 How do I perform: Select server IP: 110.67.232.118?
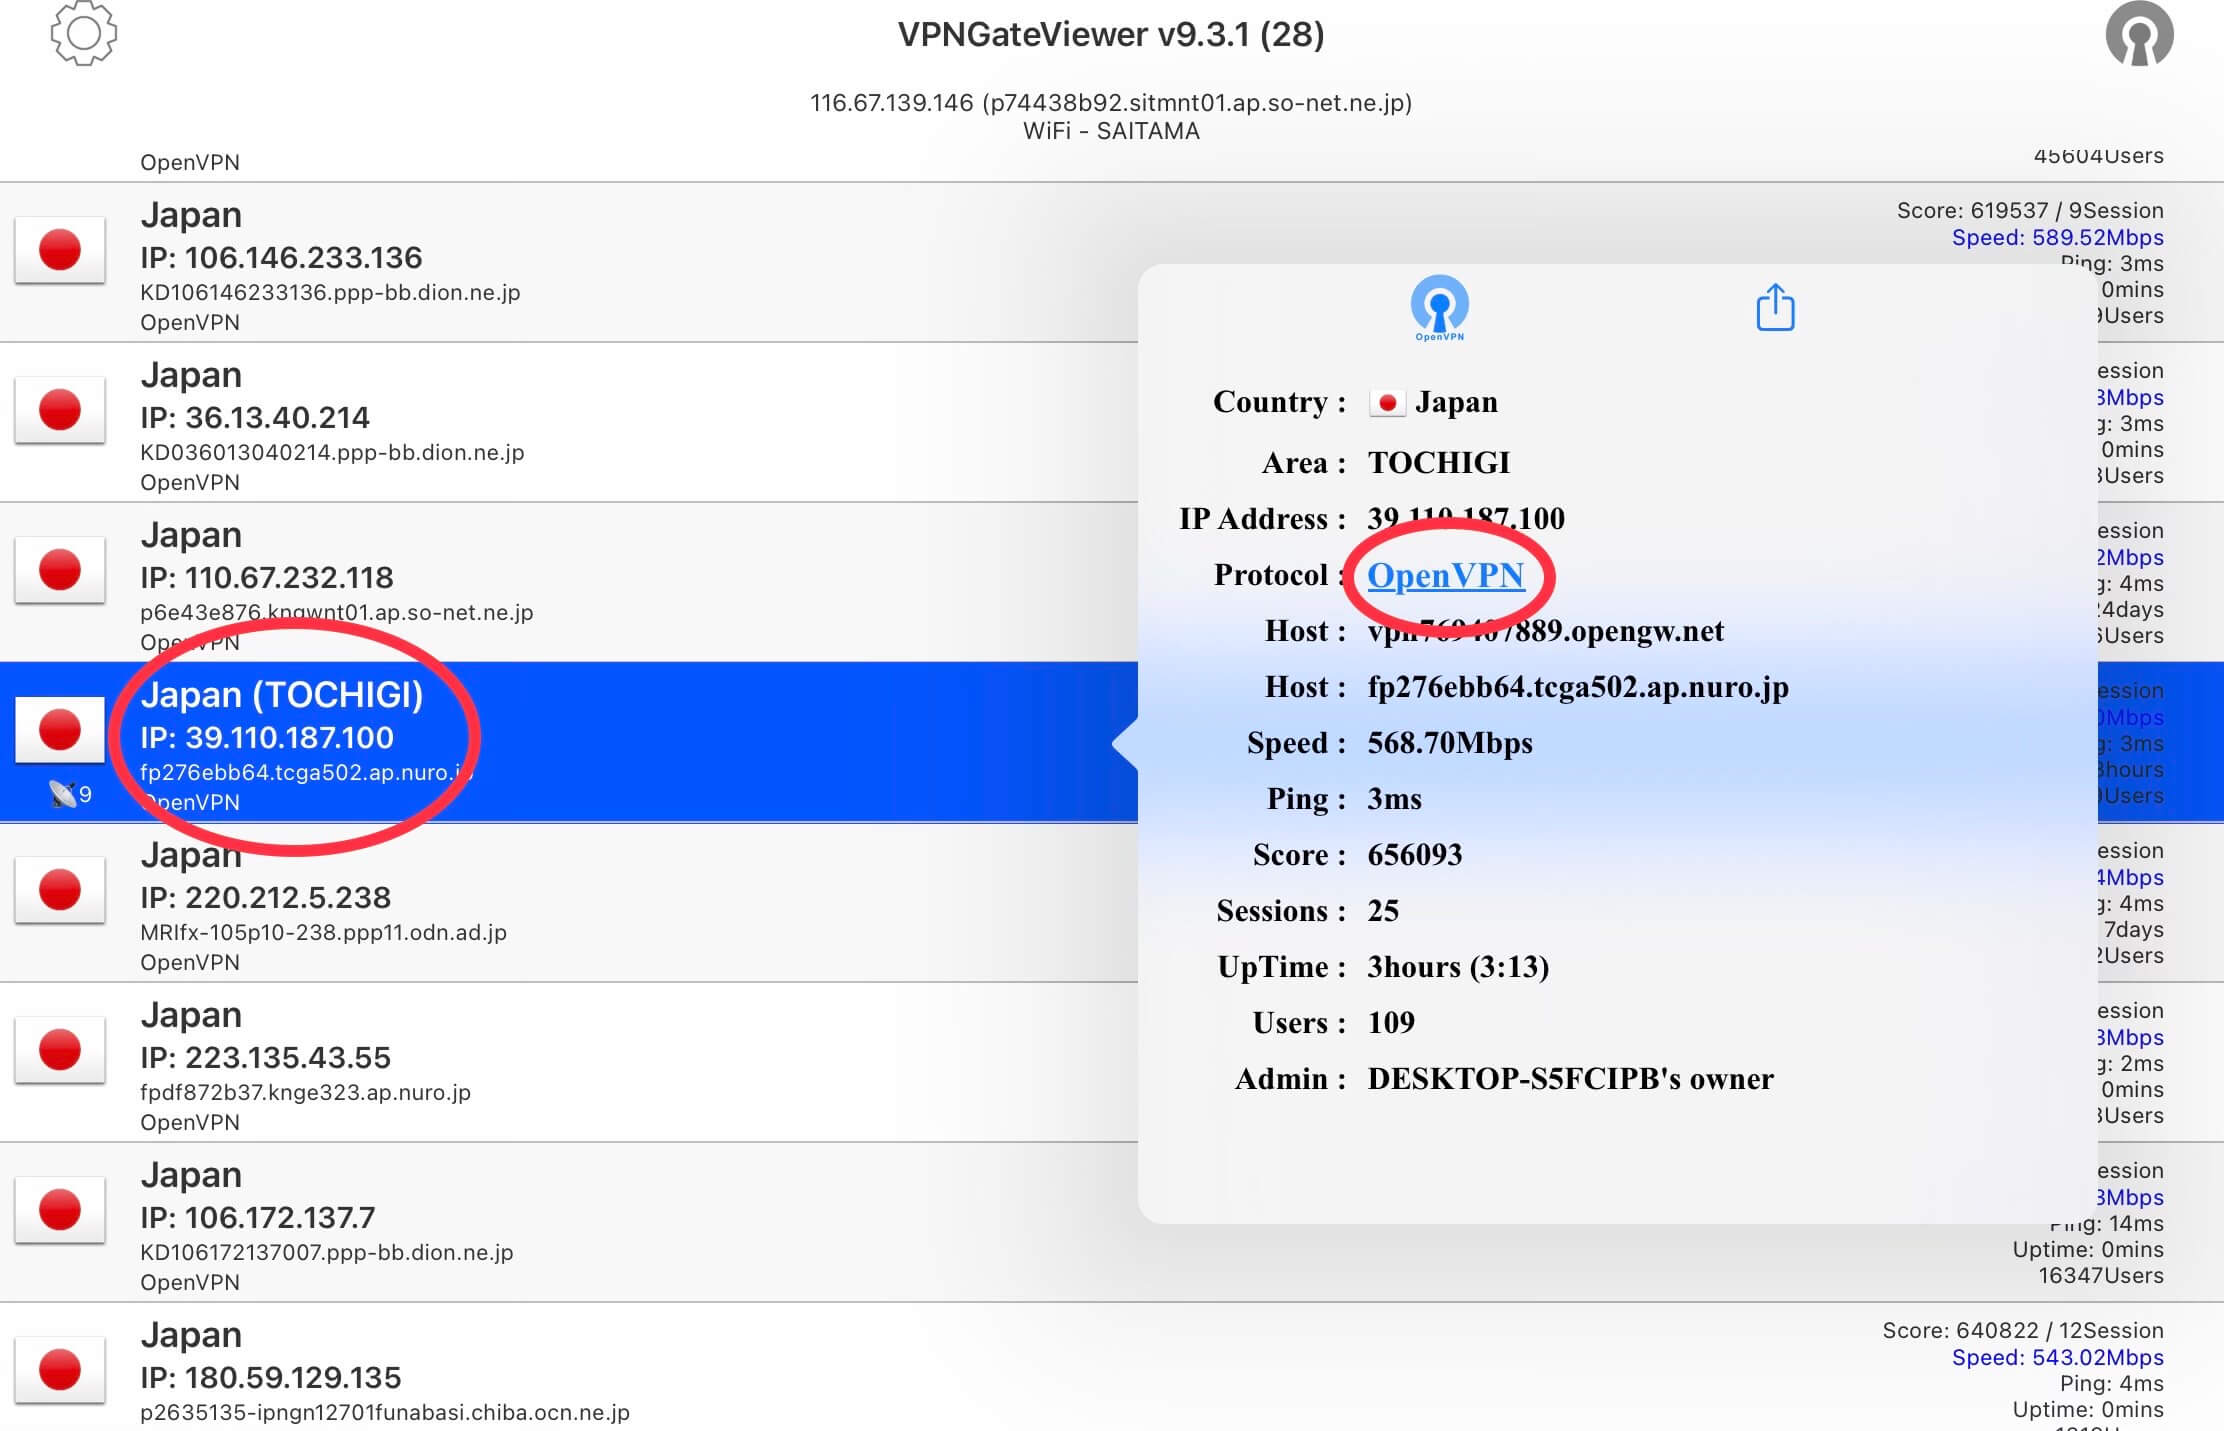click(x=267, y=578)
